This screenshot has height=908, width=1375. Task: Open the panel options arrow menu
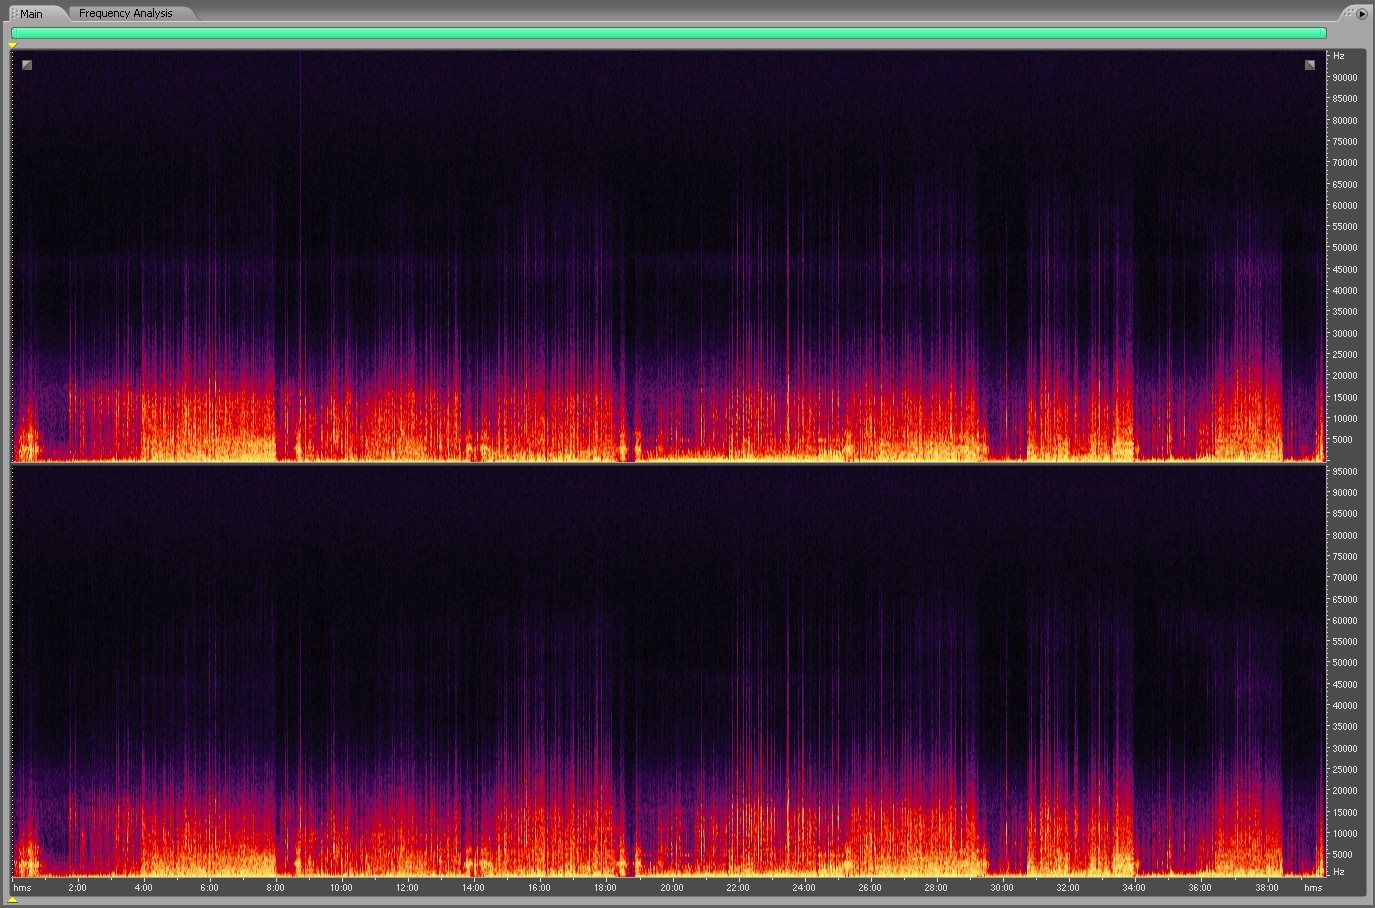pos(1362,14)
